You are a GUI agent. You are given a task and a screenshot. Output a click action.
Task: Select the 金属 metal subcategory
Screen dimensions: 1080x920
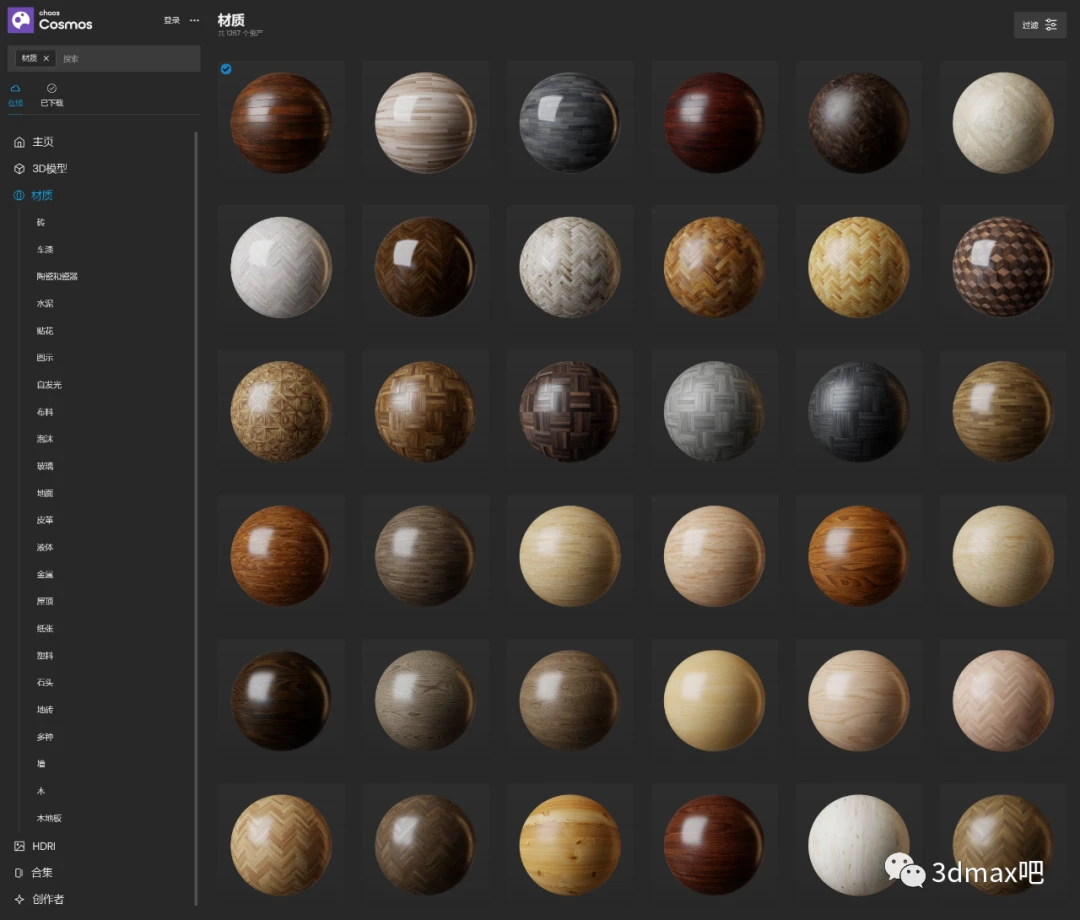pyautogui.click(x=45, y=575)
